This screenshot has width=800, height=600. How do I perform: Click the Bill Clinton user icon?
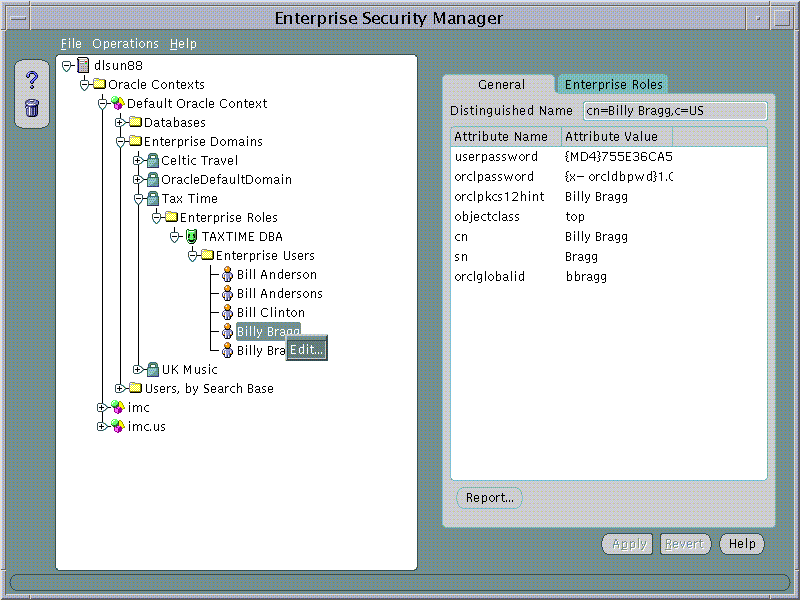(x=228, y=312)
